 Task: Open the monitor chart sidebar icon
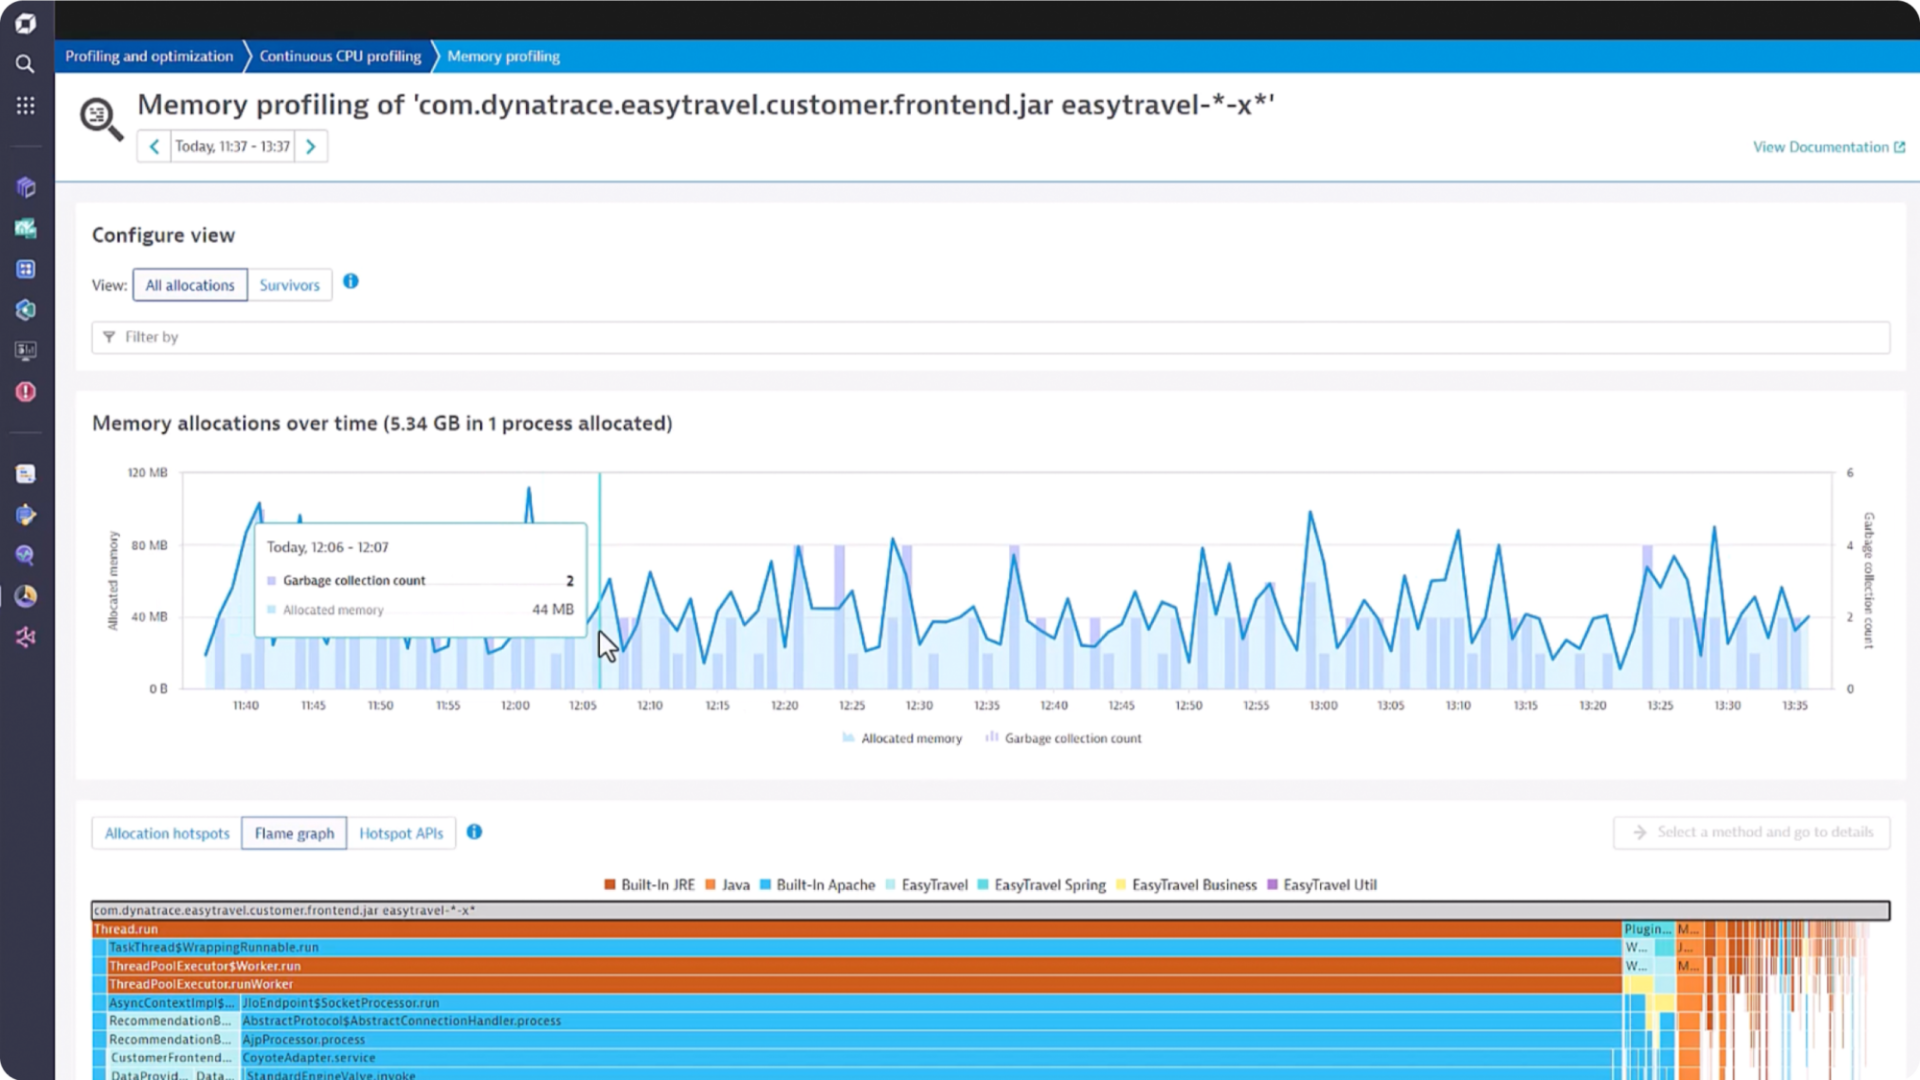26,351
